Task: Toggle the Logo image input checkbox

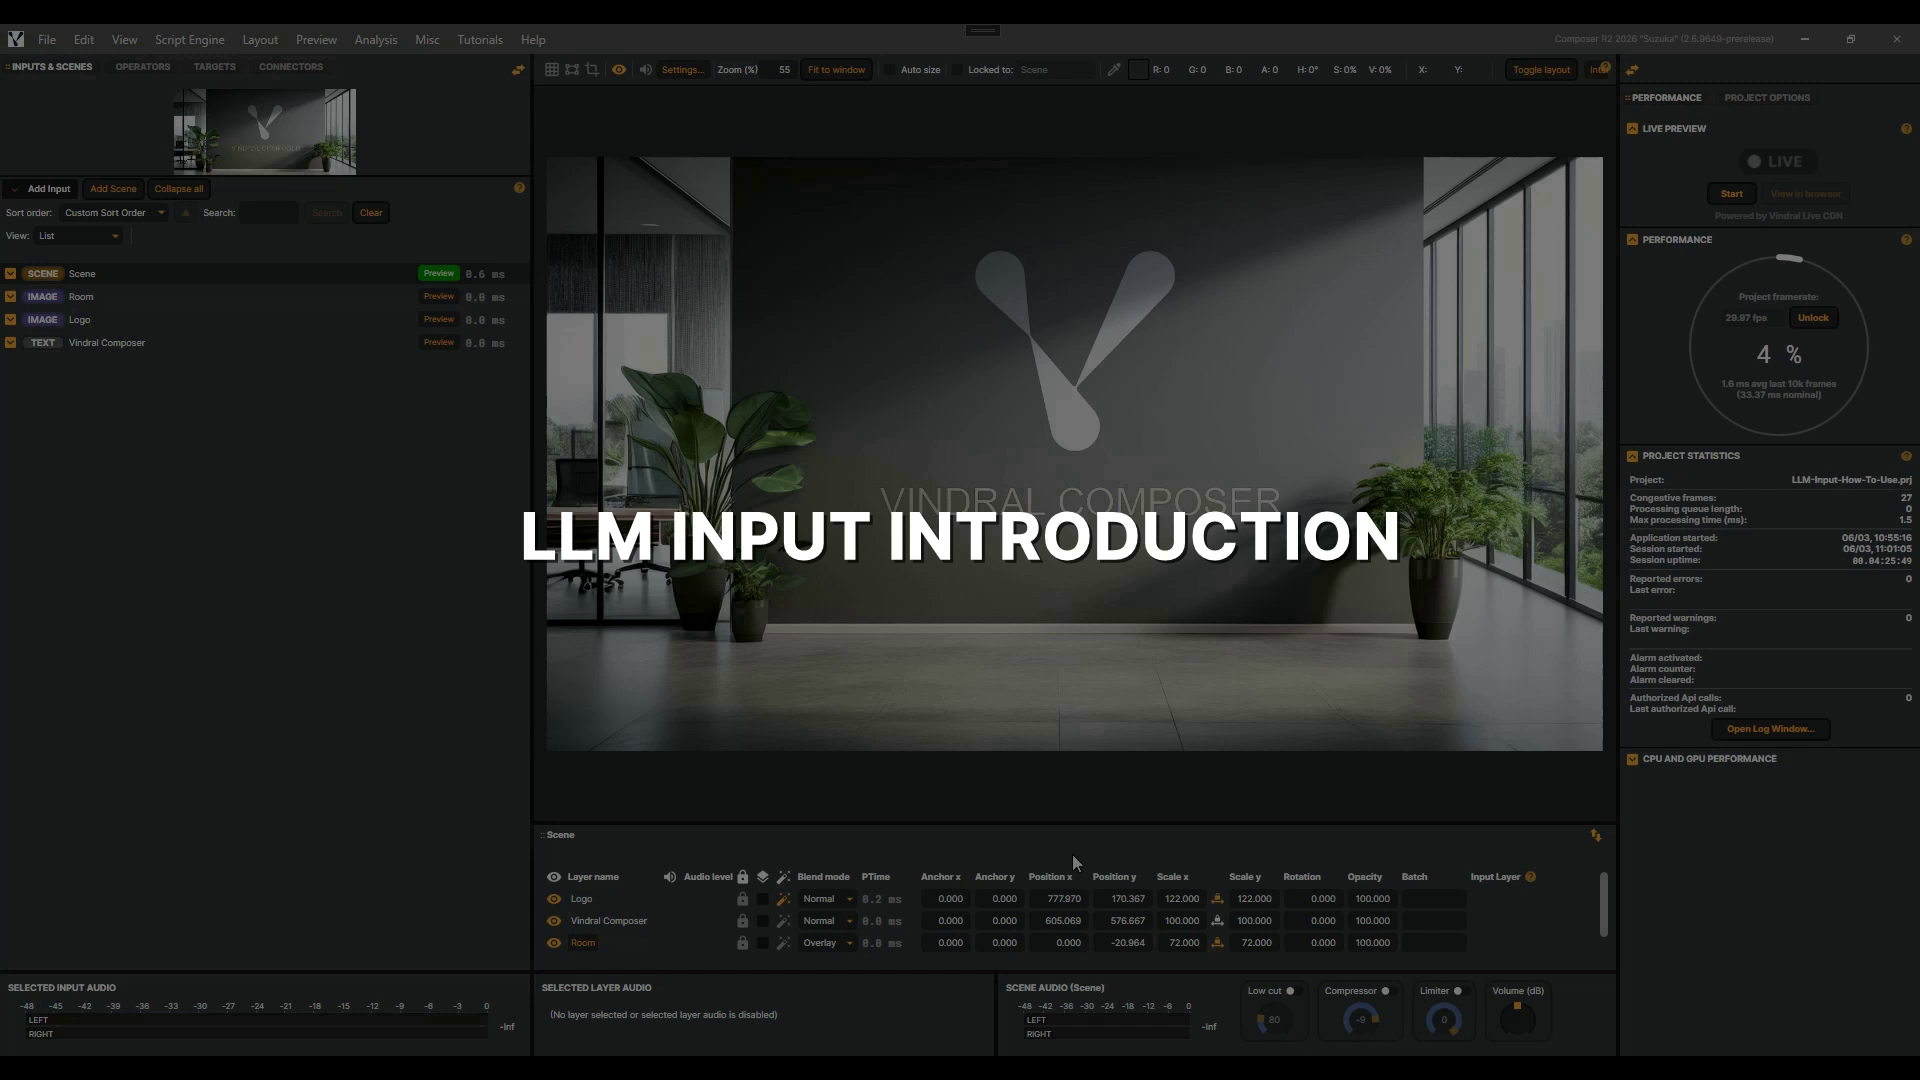Action: (10, 320)
